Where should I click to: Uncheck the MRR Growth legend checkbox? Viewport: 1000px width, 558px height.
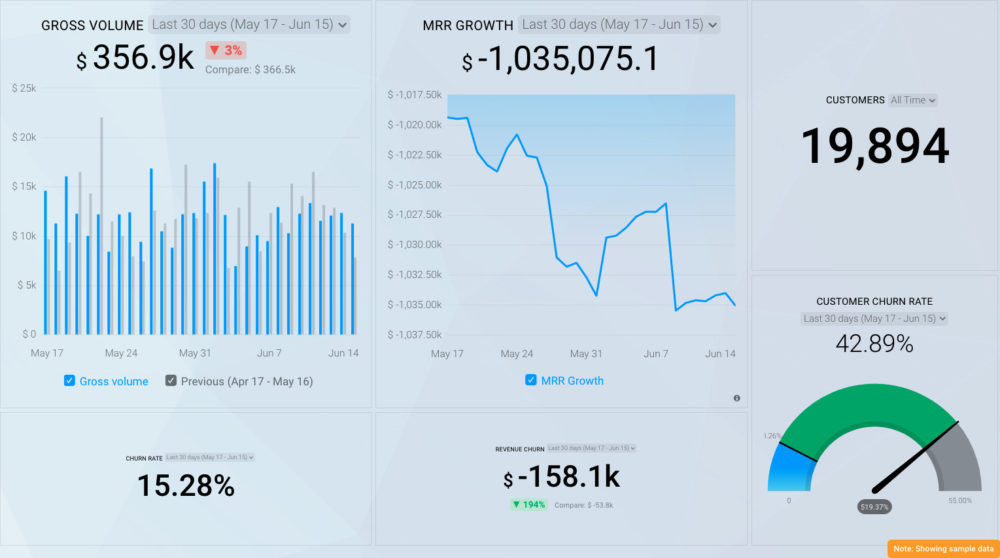(x=530, y=380)
